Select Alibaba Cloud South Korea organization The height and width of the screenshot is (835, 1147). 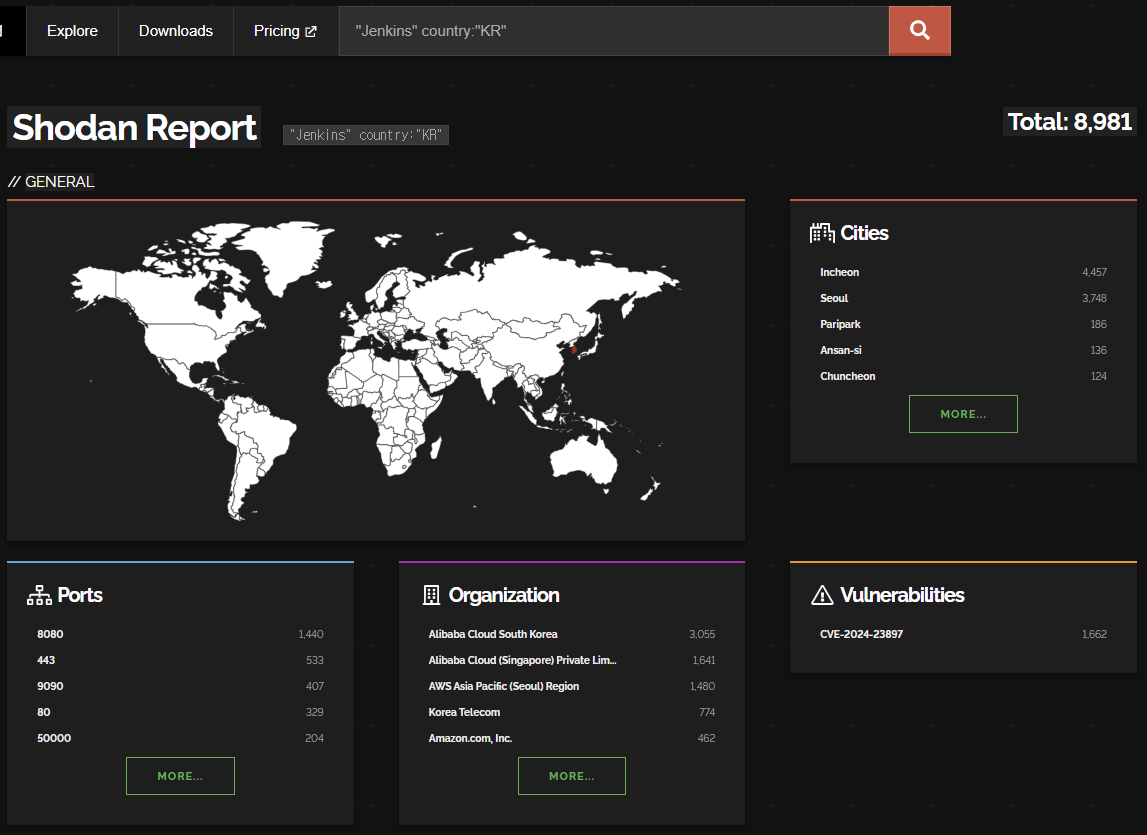[x=492, y=634]
